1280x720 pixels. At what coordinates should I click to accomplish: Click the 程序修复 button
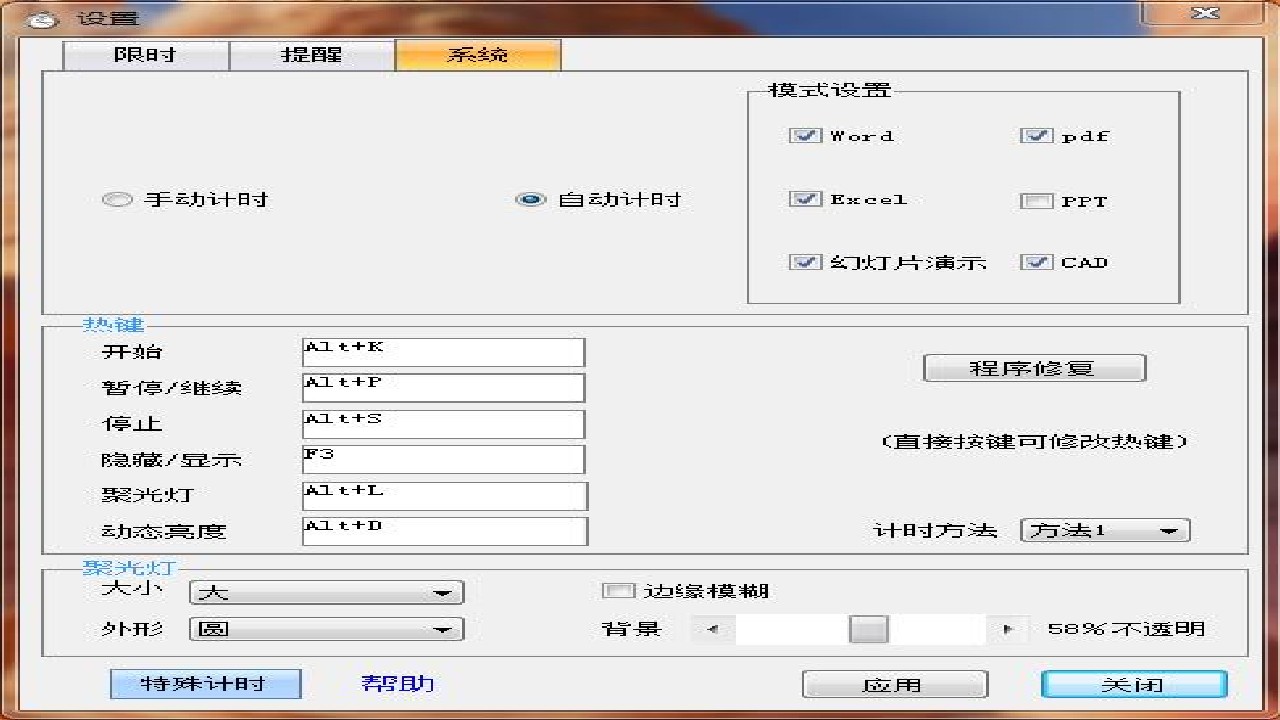(1034, 367)
